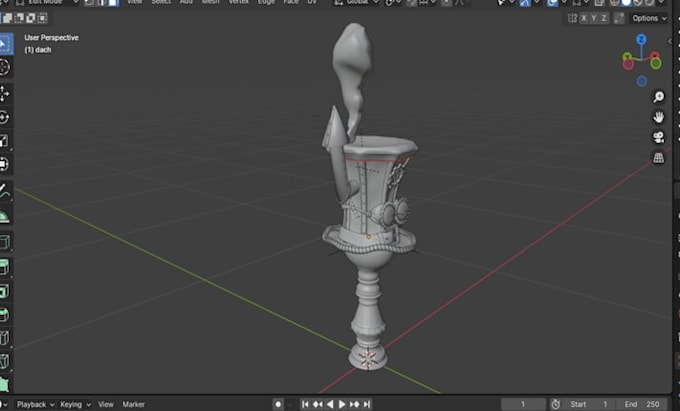The height and width of the screenshot is (411, 680).
Task: Select the Bevel tool
Action: (5, 314)
